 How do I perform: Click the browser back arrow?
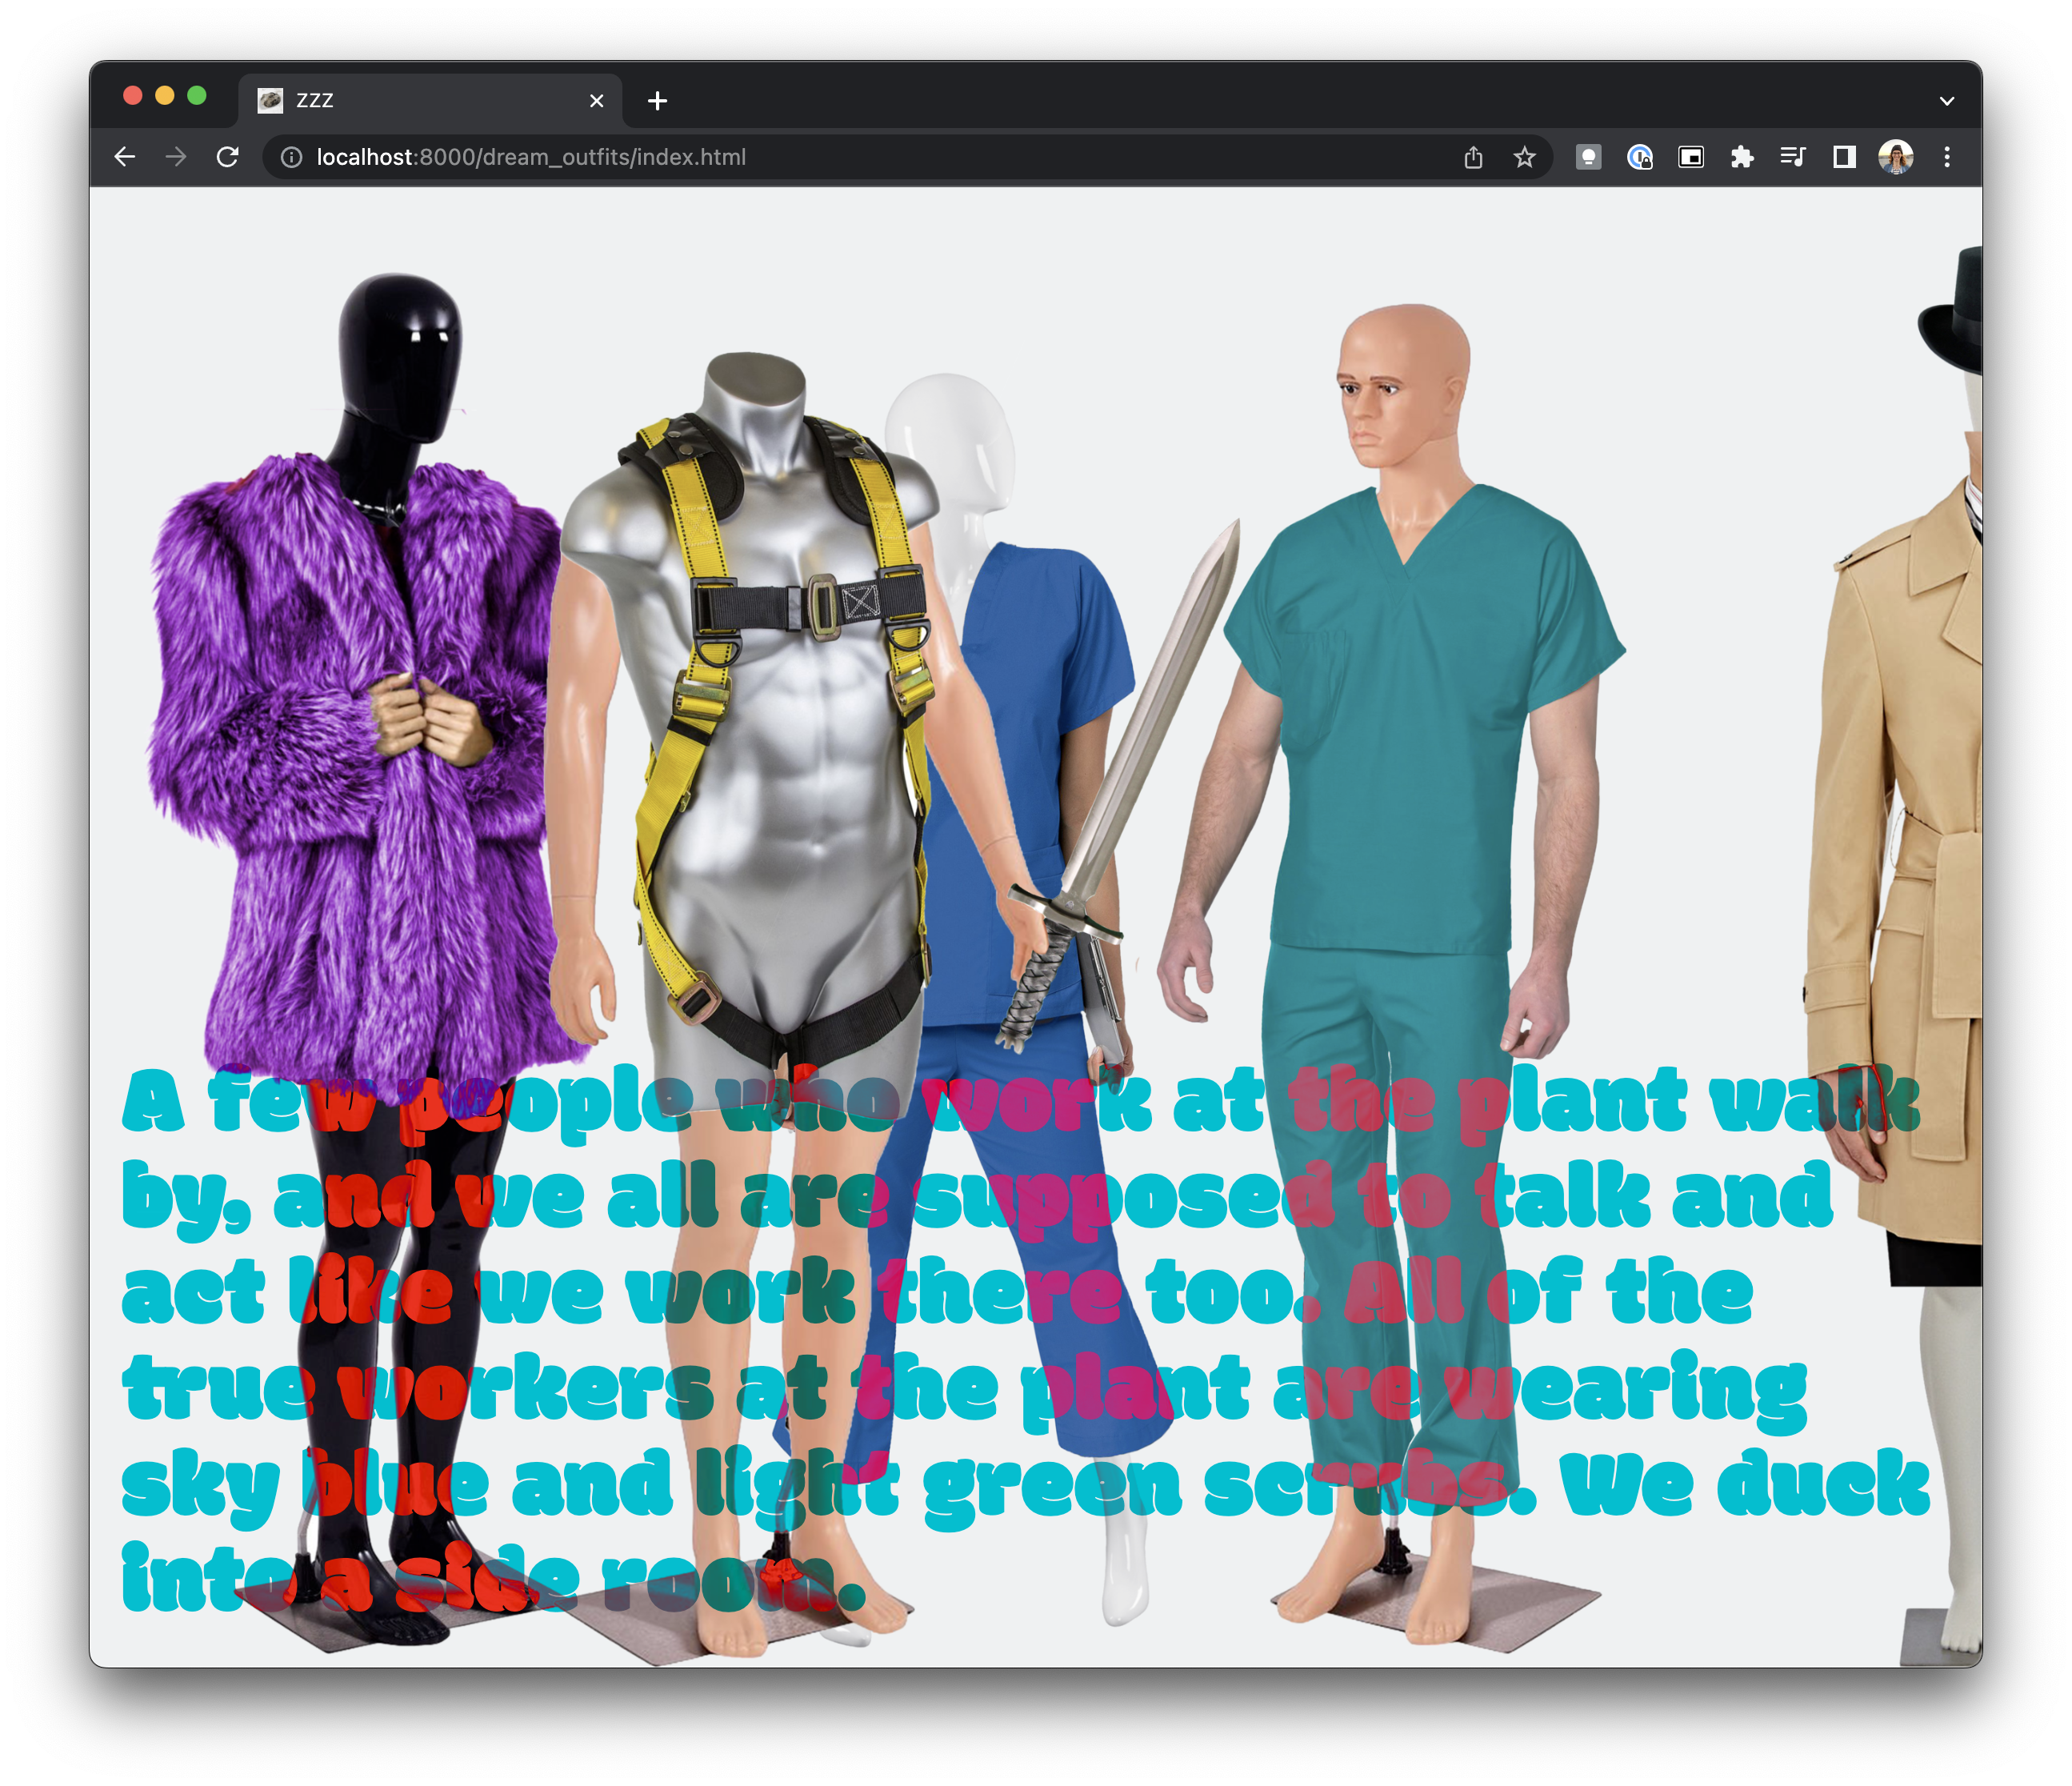pos(125,157)
